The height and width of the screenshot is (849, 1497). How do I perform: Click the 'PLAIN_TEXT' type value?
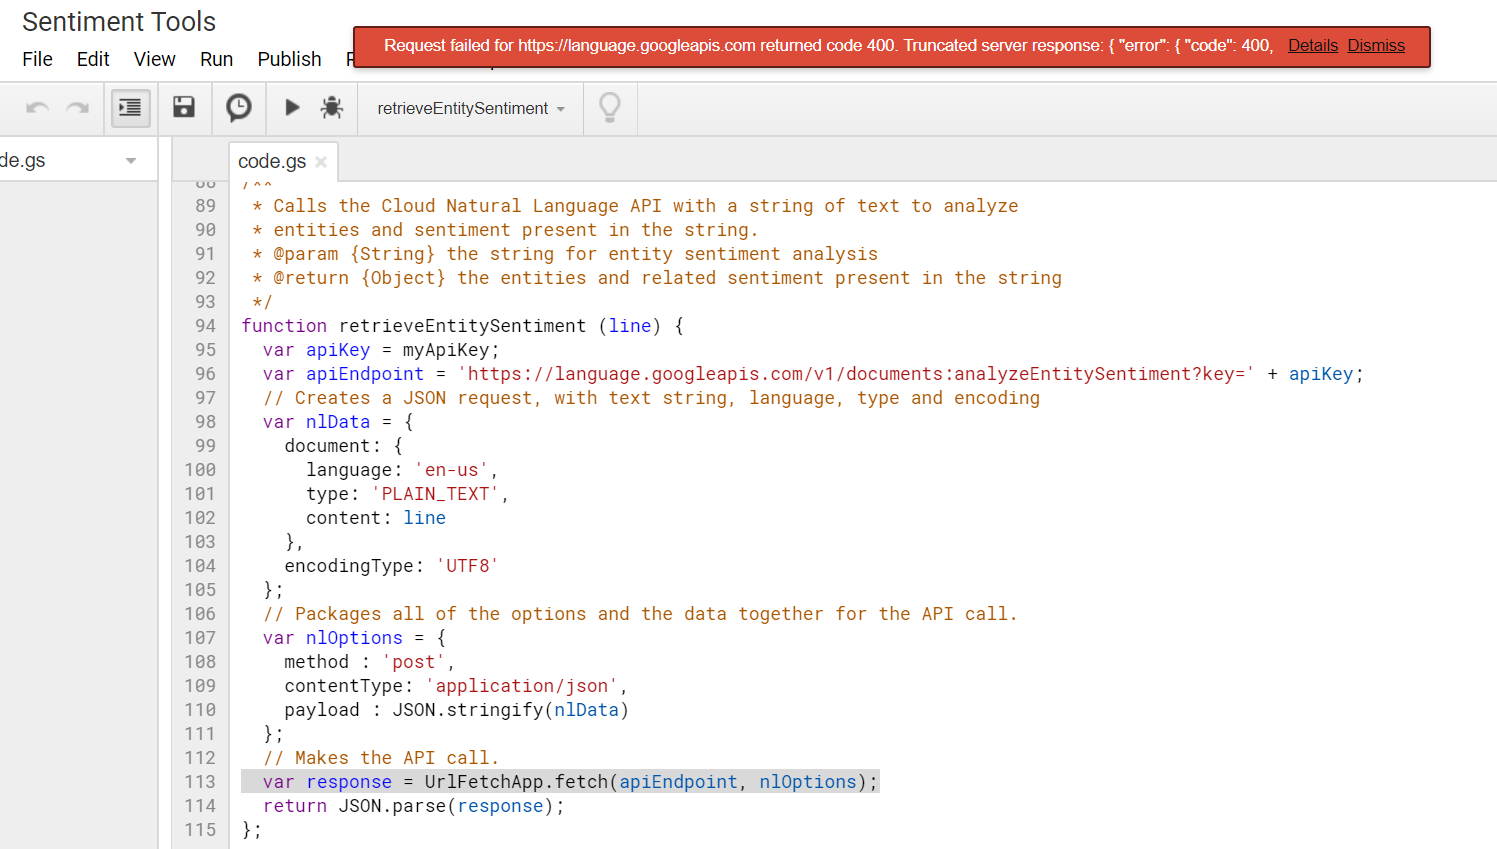coord(435,494)
